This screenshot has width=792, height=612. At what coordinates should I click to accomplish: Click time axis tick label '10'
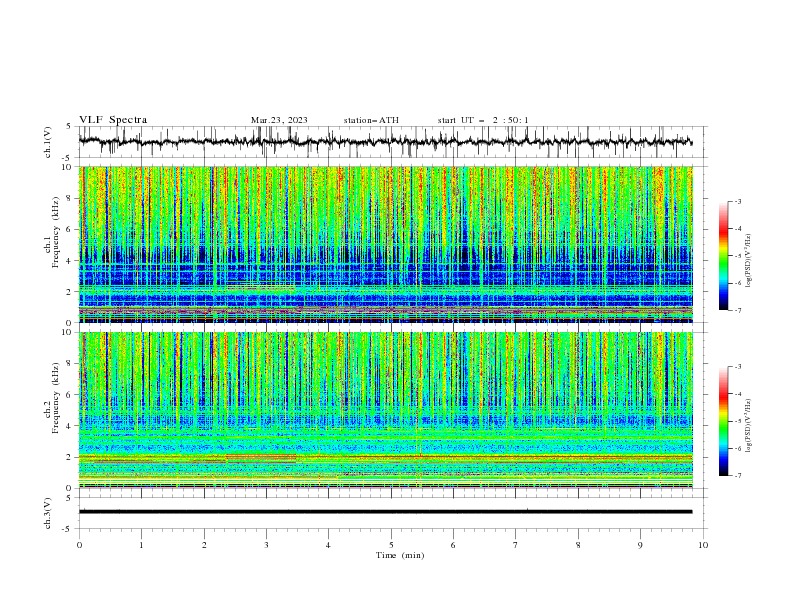(703, 545)
